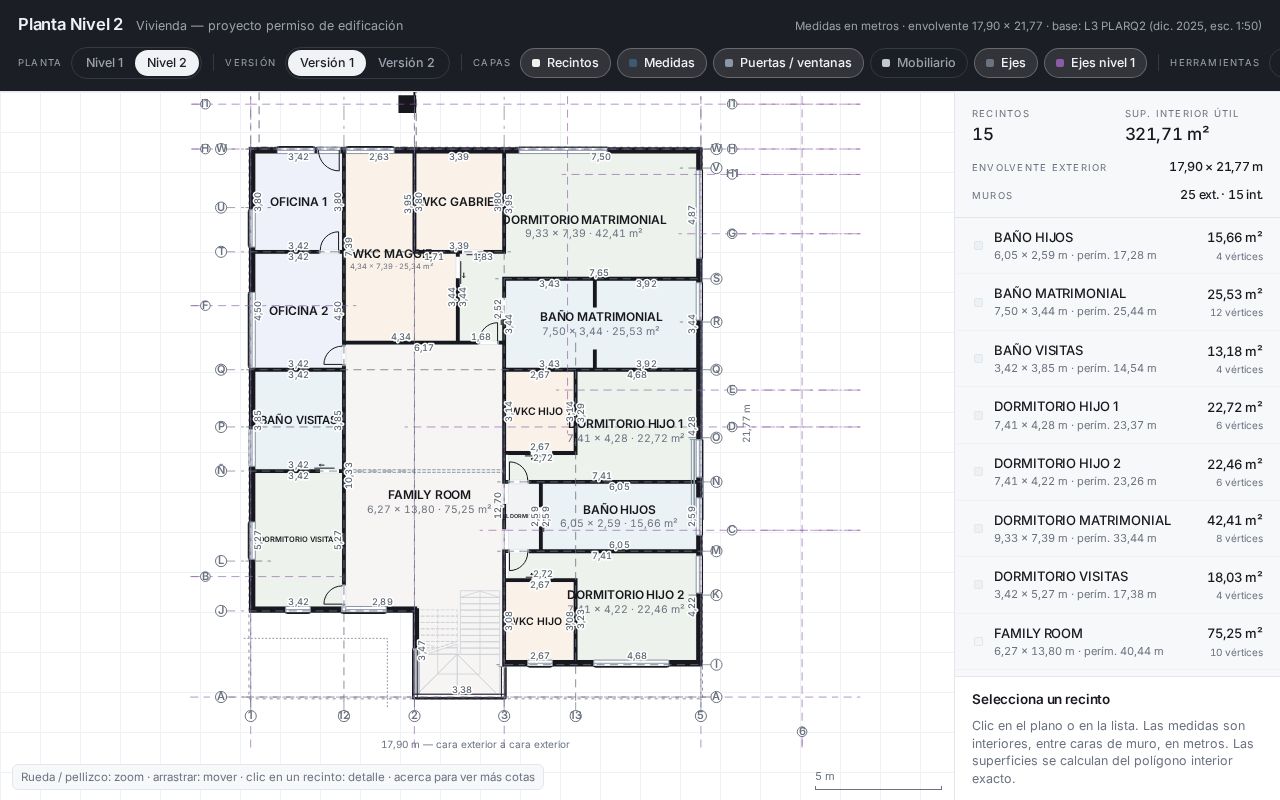Click the 5 m scale bar
The image size is (1280, 800).
[x=878, y=782]
